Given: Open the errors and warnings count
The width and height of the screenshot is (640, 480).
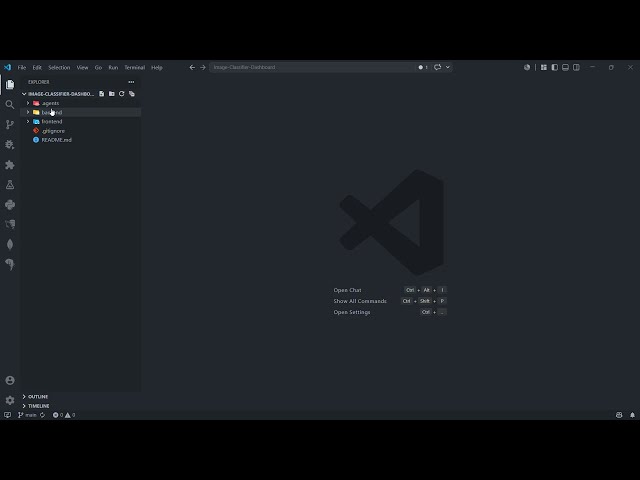Looking at the screenshot, I should [x=64, y=415].
